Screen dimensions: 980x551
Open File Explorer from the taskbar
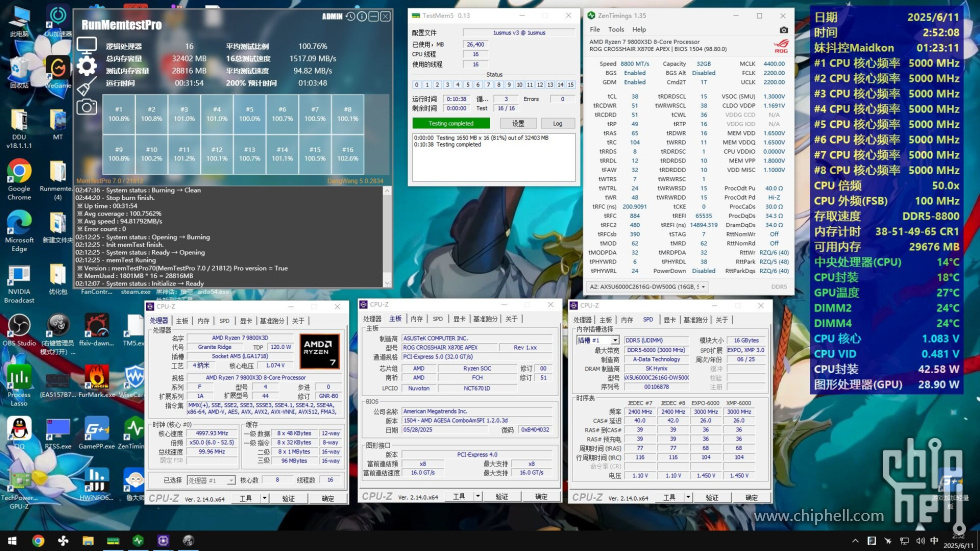[88, 540]
